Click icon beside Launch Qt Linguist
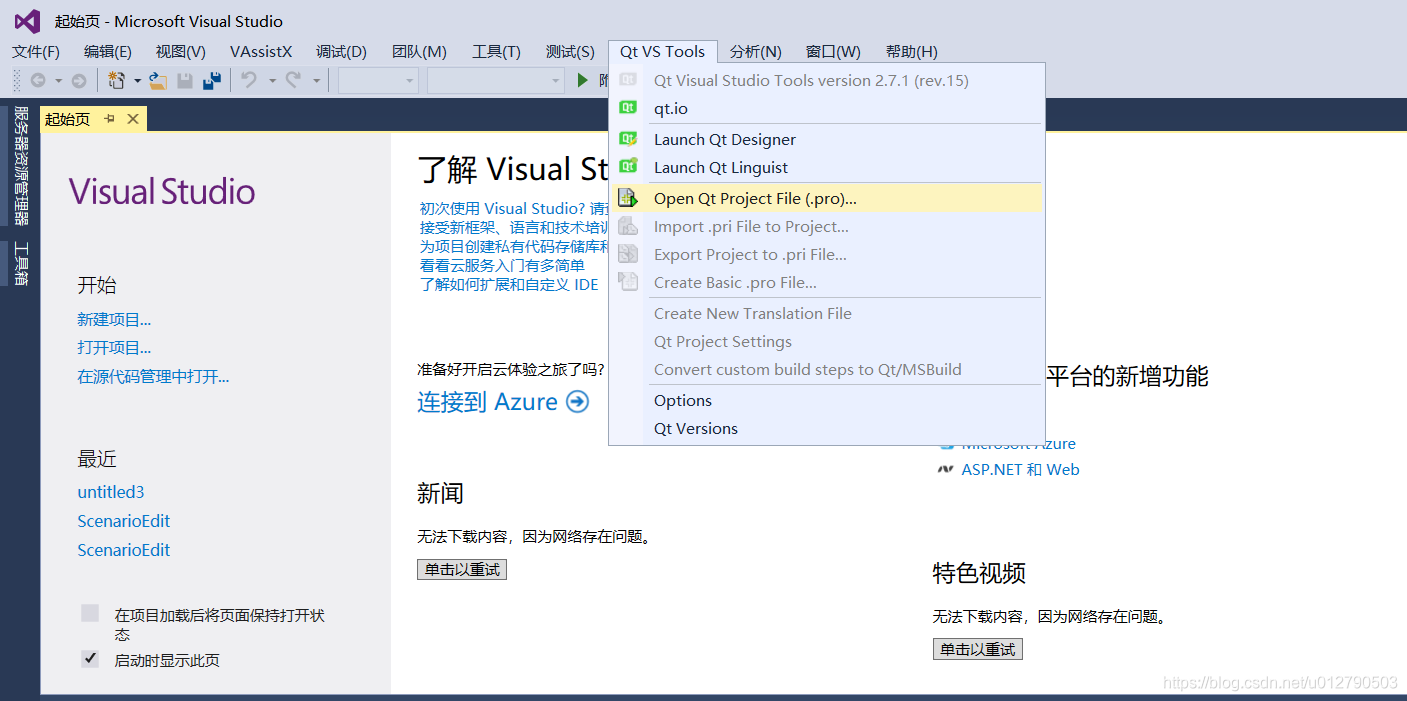This screenshot has height=701, width=1407. tap(628, 167)
